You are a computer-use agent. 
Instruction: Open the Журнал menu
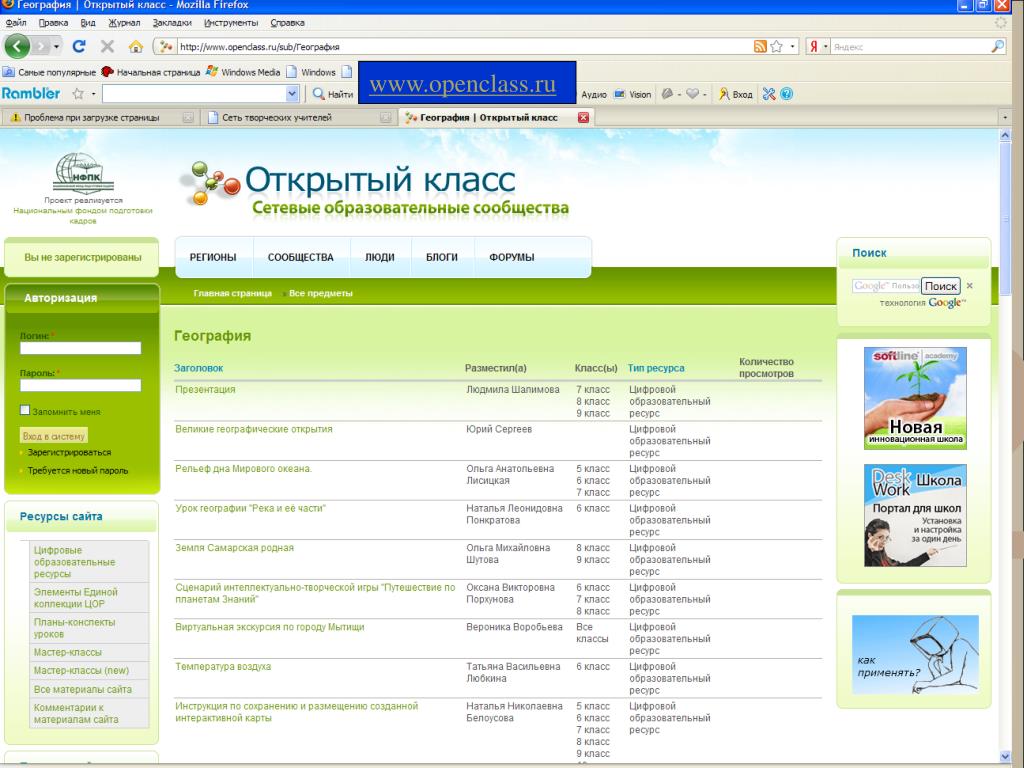pyautogui.click(x=124, y=22)
